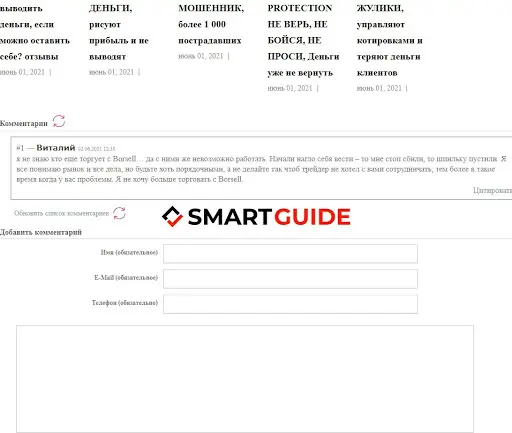Click the SmartGuide diamond logo icon
The height and width of the screenshot is (433, 512).
point(172,216)
